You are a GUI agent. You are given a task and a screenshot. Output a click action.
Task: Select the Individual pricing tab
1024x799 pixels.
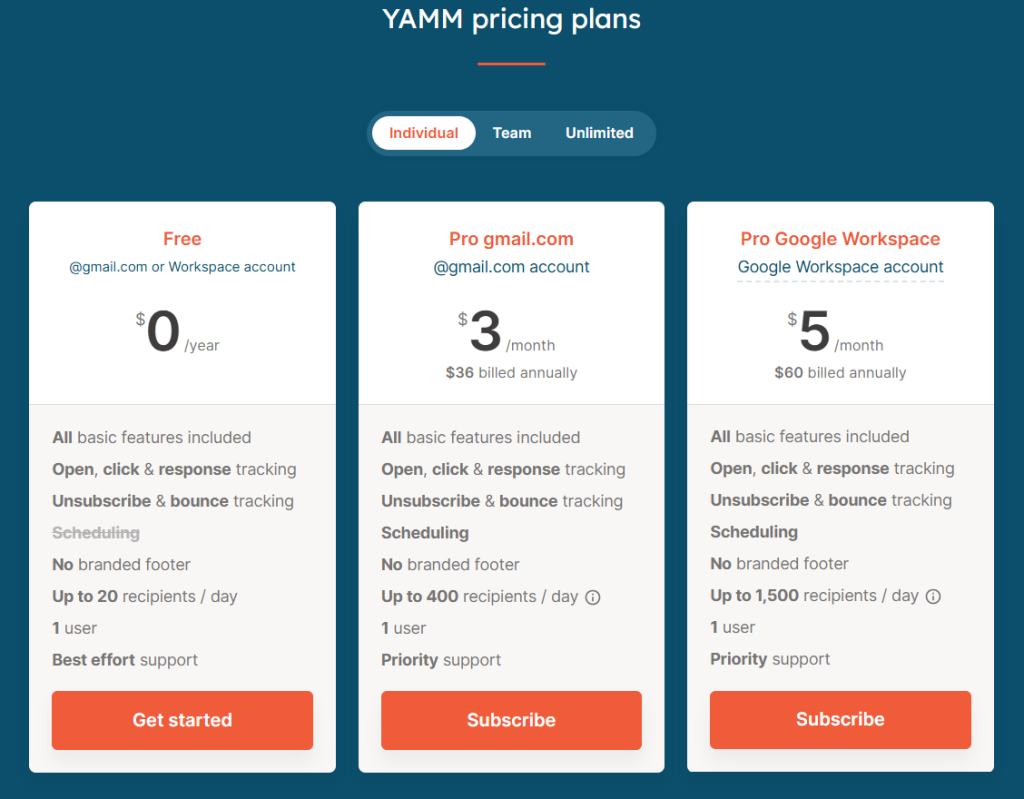423,132
